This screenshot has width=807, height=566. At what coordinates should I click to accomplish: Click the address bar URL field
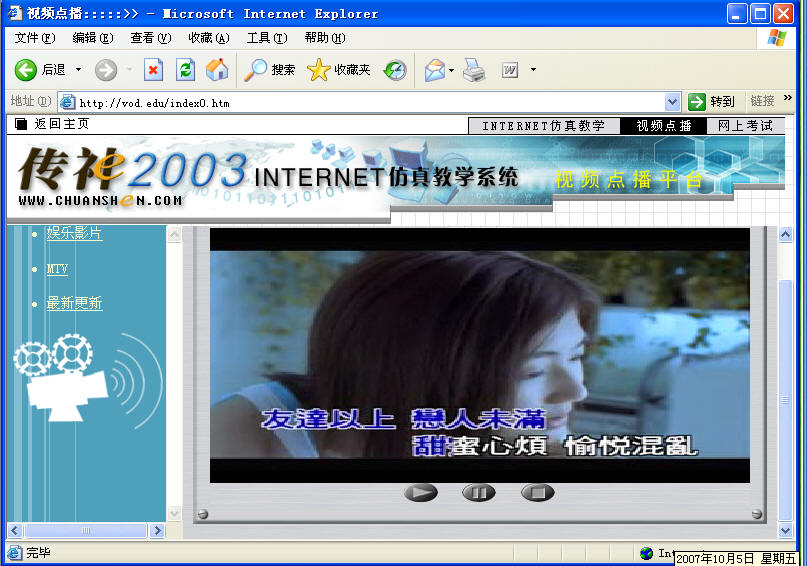pyautogui.click(x=370, y=102)
